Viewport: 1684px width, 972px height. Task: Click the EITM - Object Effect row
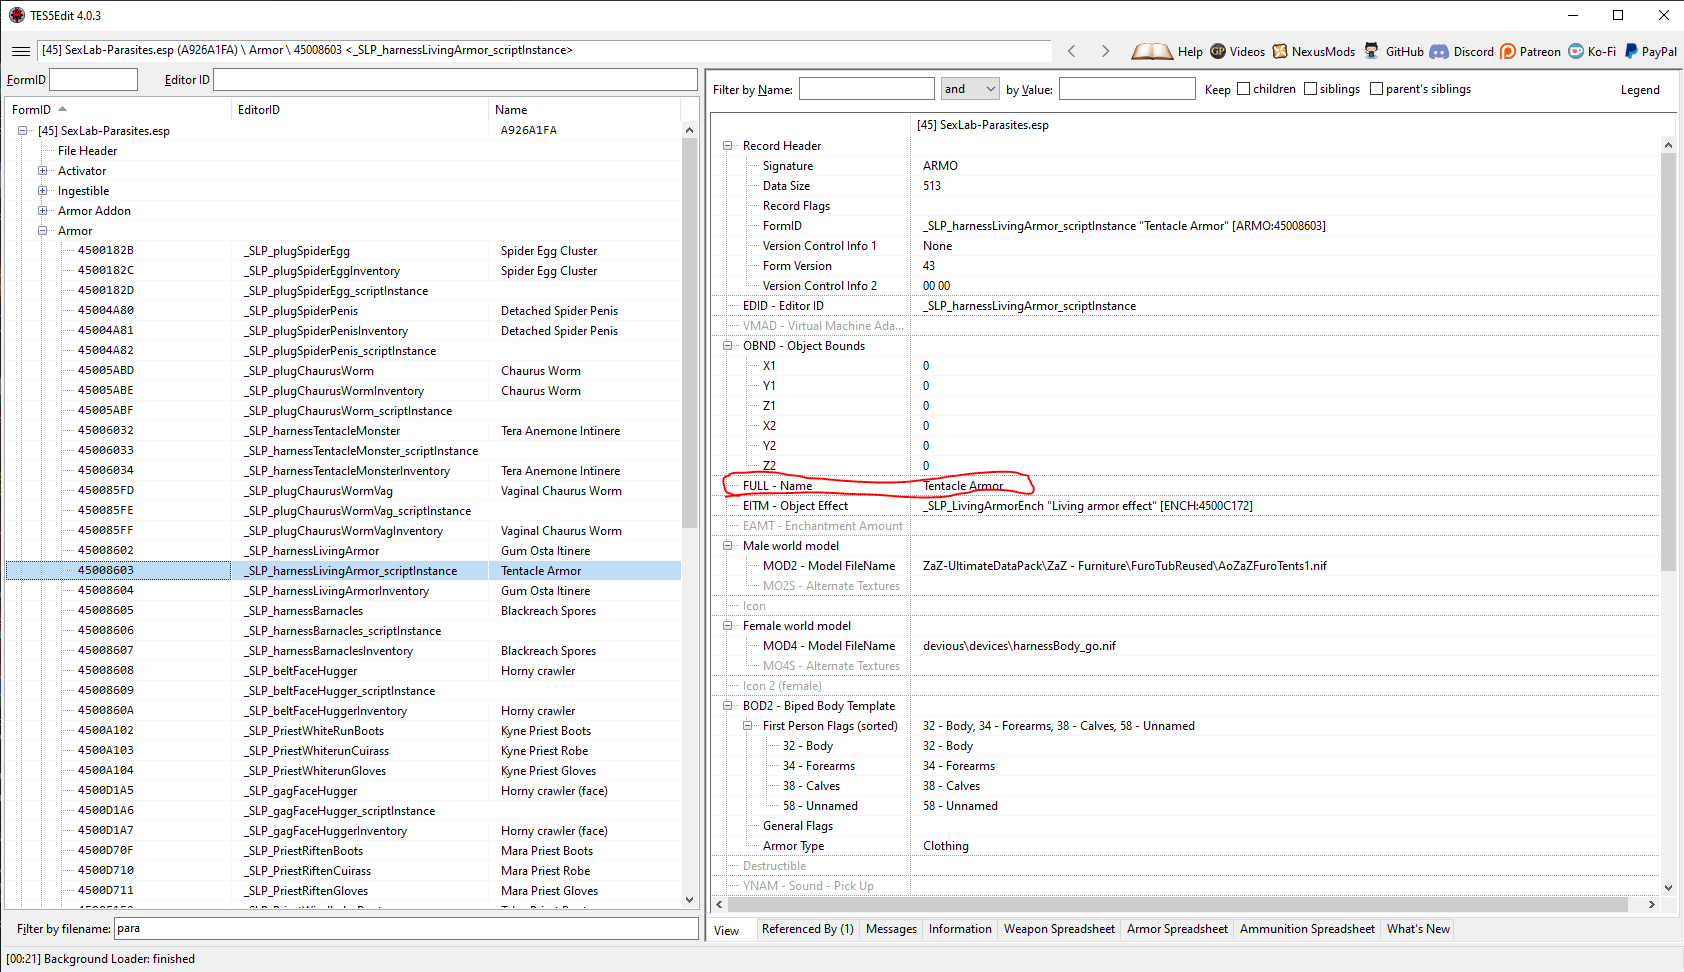[1185, 506]
